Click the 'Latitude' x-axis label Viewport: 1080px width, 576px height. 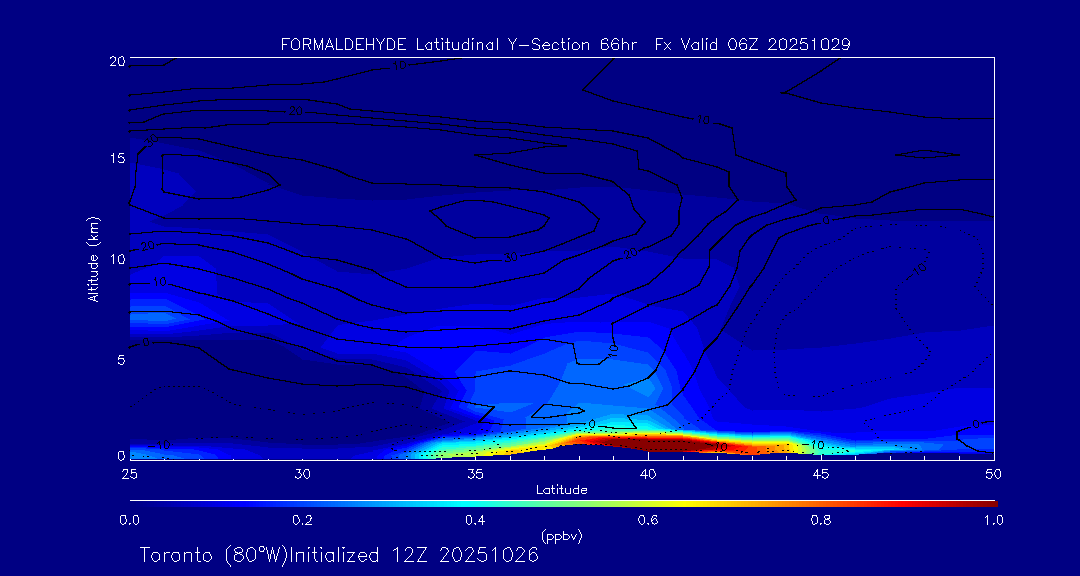tap(561, 489)
